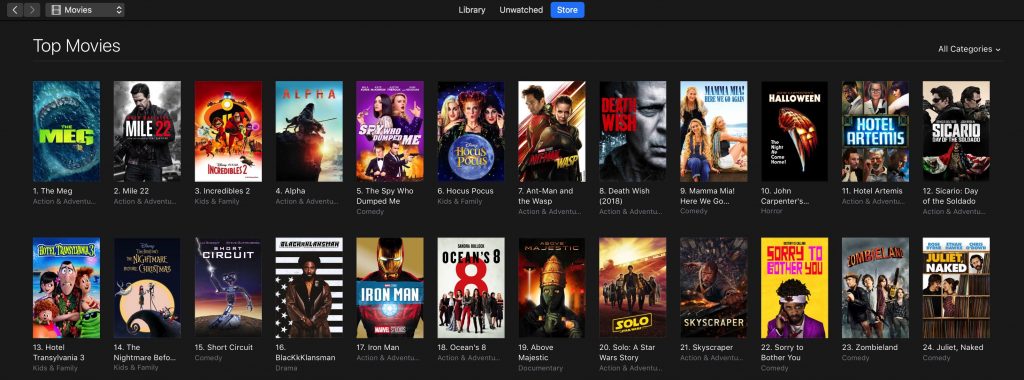The width and height of the screenshot is (1024, 380).
Task: Go back with the left arrow button
Action: coord(15,10)
